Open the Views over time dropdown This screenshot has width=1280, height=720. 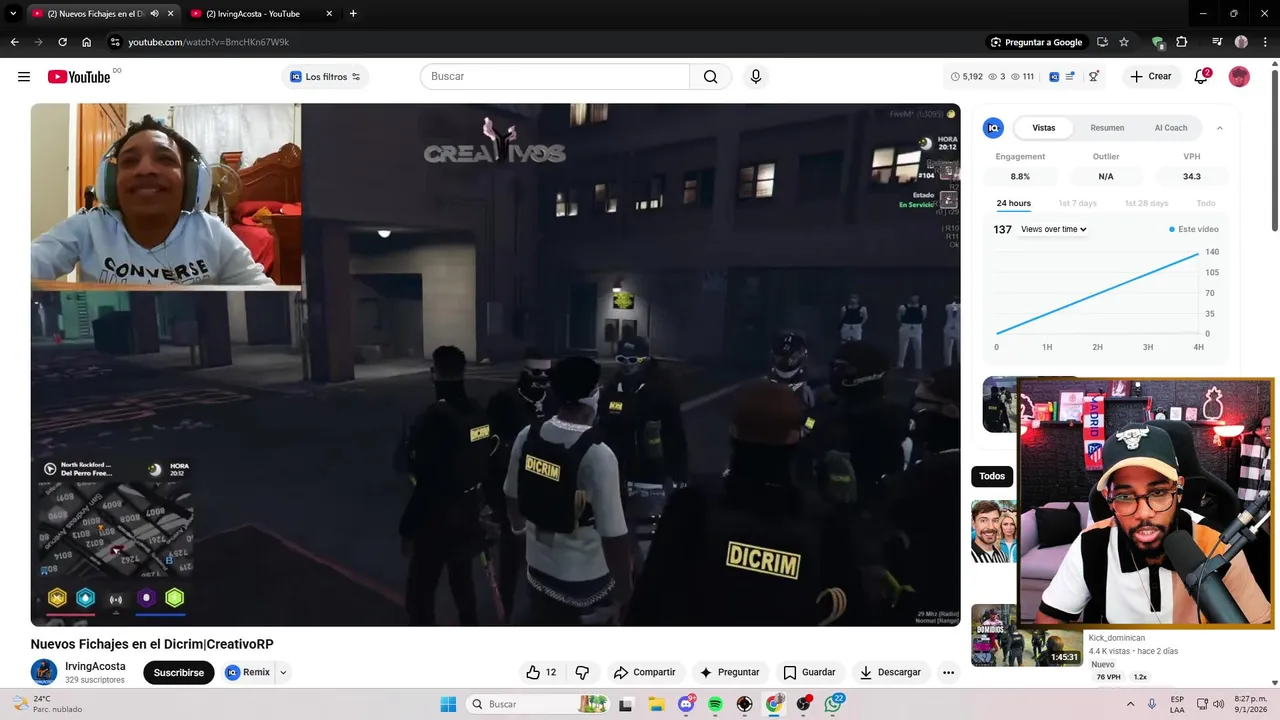click(x=1053, y=229)
